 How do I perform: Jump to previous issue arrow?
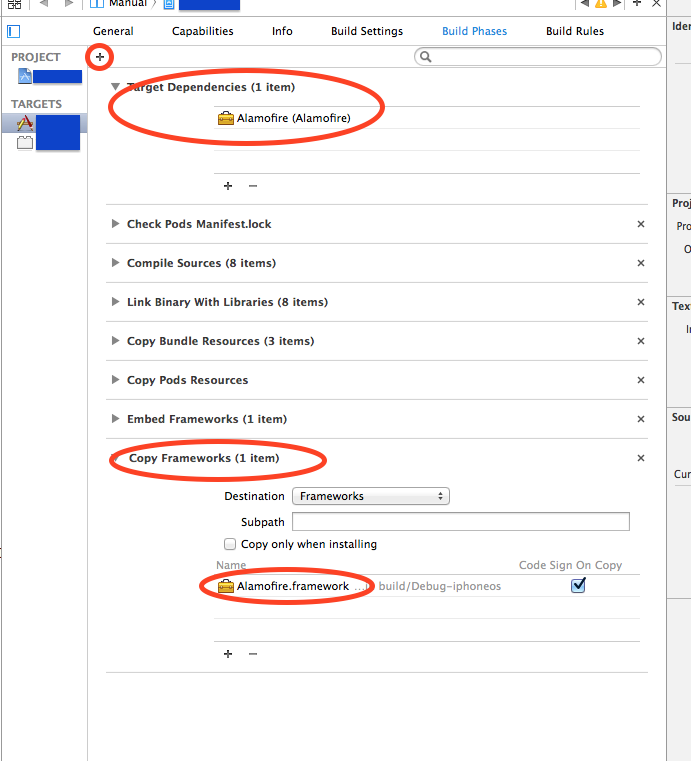[585, 3]
